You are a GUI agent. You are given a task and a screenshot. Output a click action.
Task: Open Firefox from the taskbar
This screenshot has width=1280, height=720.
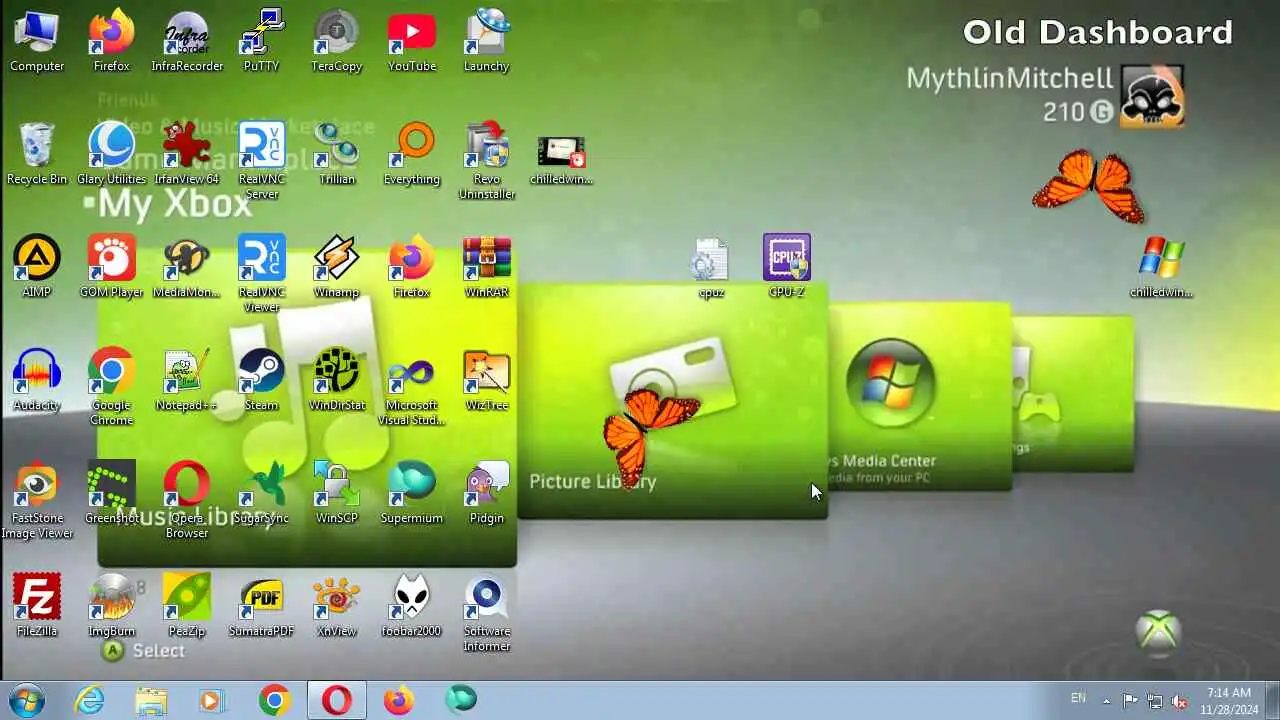(398, 700)
